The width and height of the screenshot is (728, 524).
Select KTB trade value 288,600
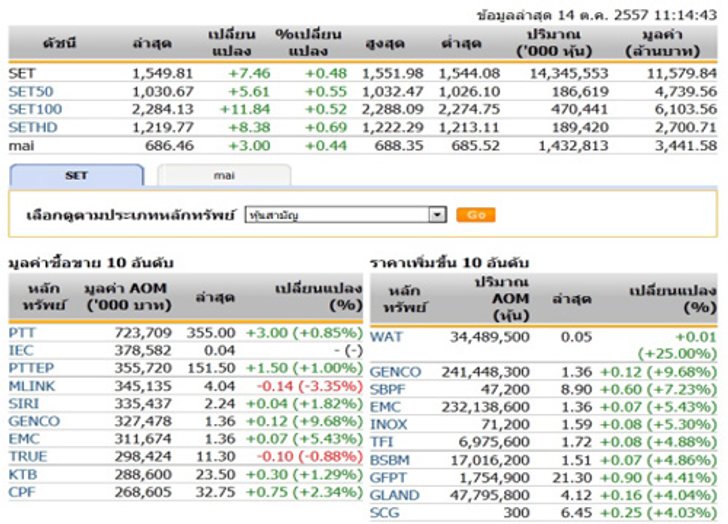(x=143, y=474)
